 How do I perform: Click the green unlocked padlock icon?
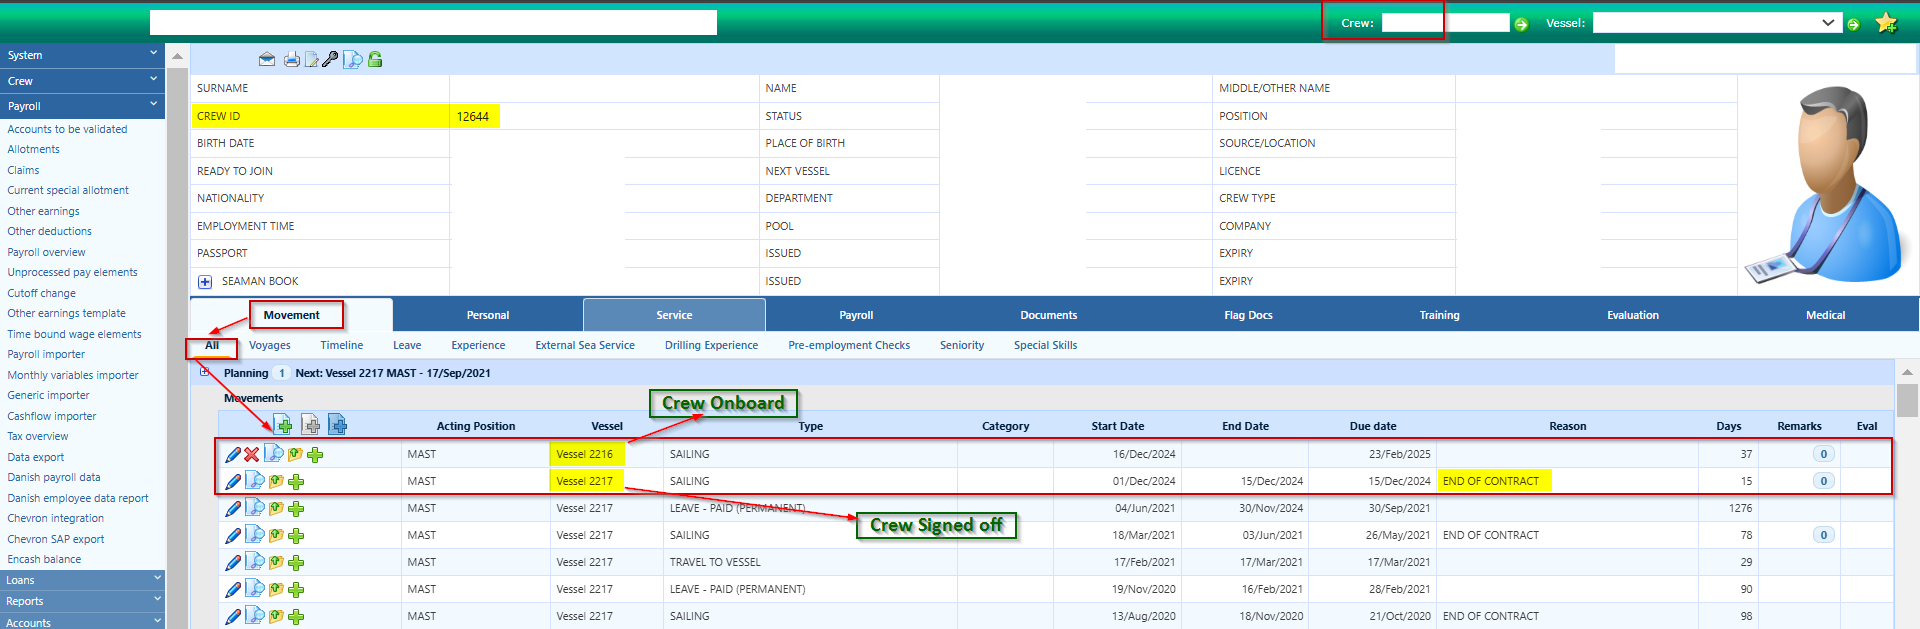(x=375, y=60)
